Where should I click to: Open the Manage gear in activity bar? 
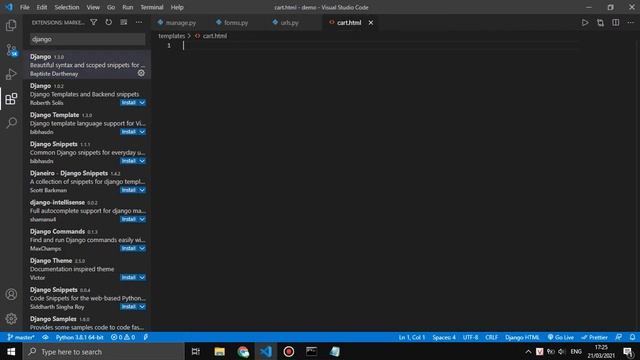tap(11, 318)
